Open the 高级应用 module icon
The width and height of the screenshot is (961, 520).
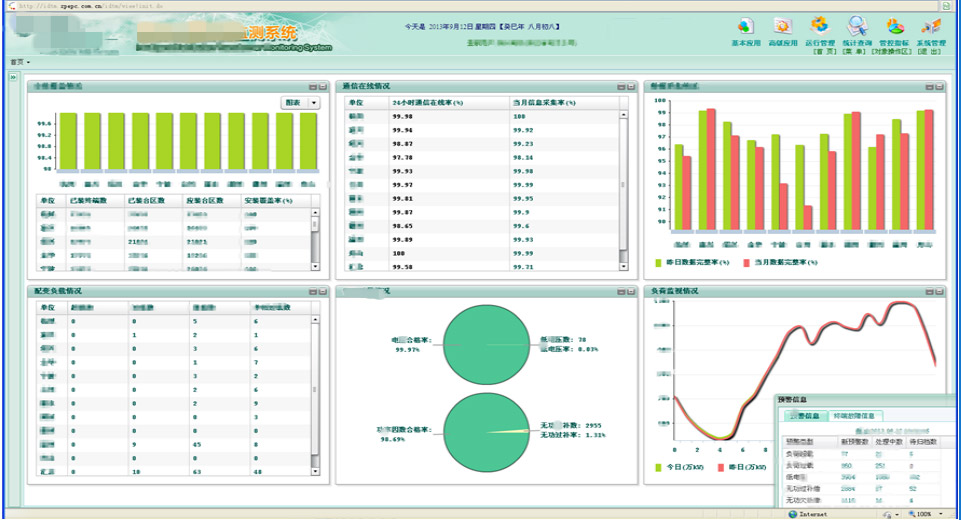(783, 27)
